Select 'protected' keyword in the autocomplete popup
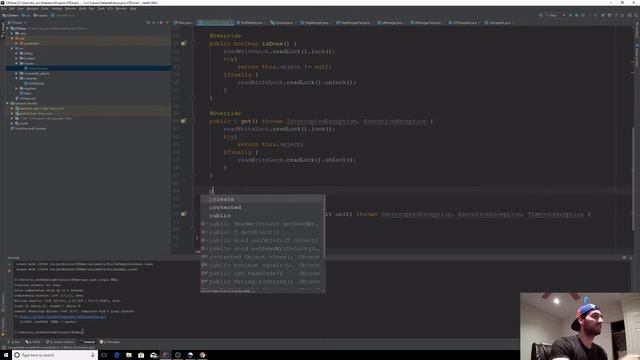 click(x=262, y=207)
